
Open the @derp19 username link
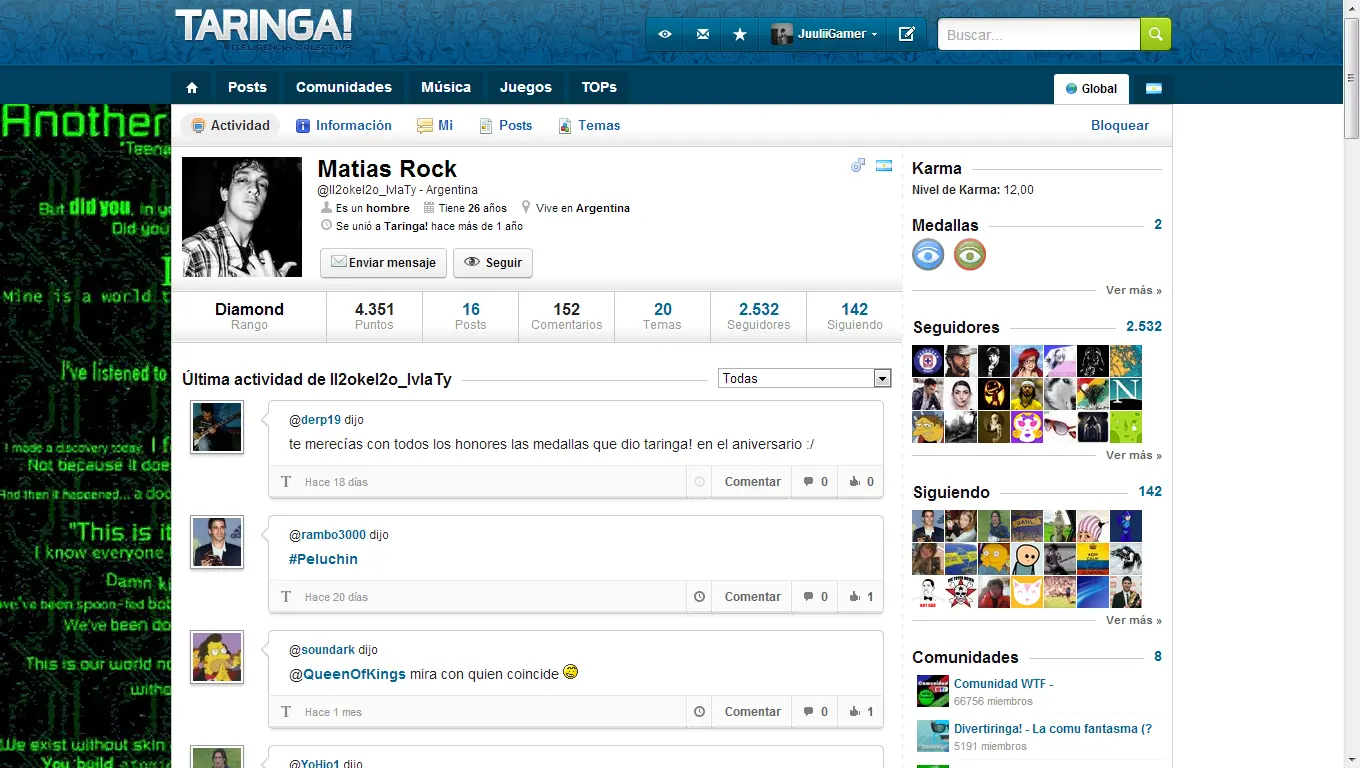(315, 420)
